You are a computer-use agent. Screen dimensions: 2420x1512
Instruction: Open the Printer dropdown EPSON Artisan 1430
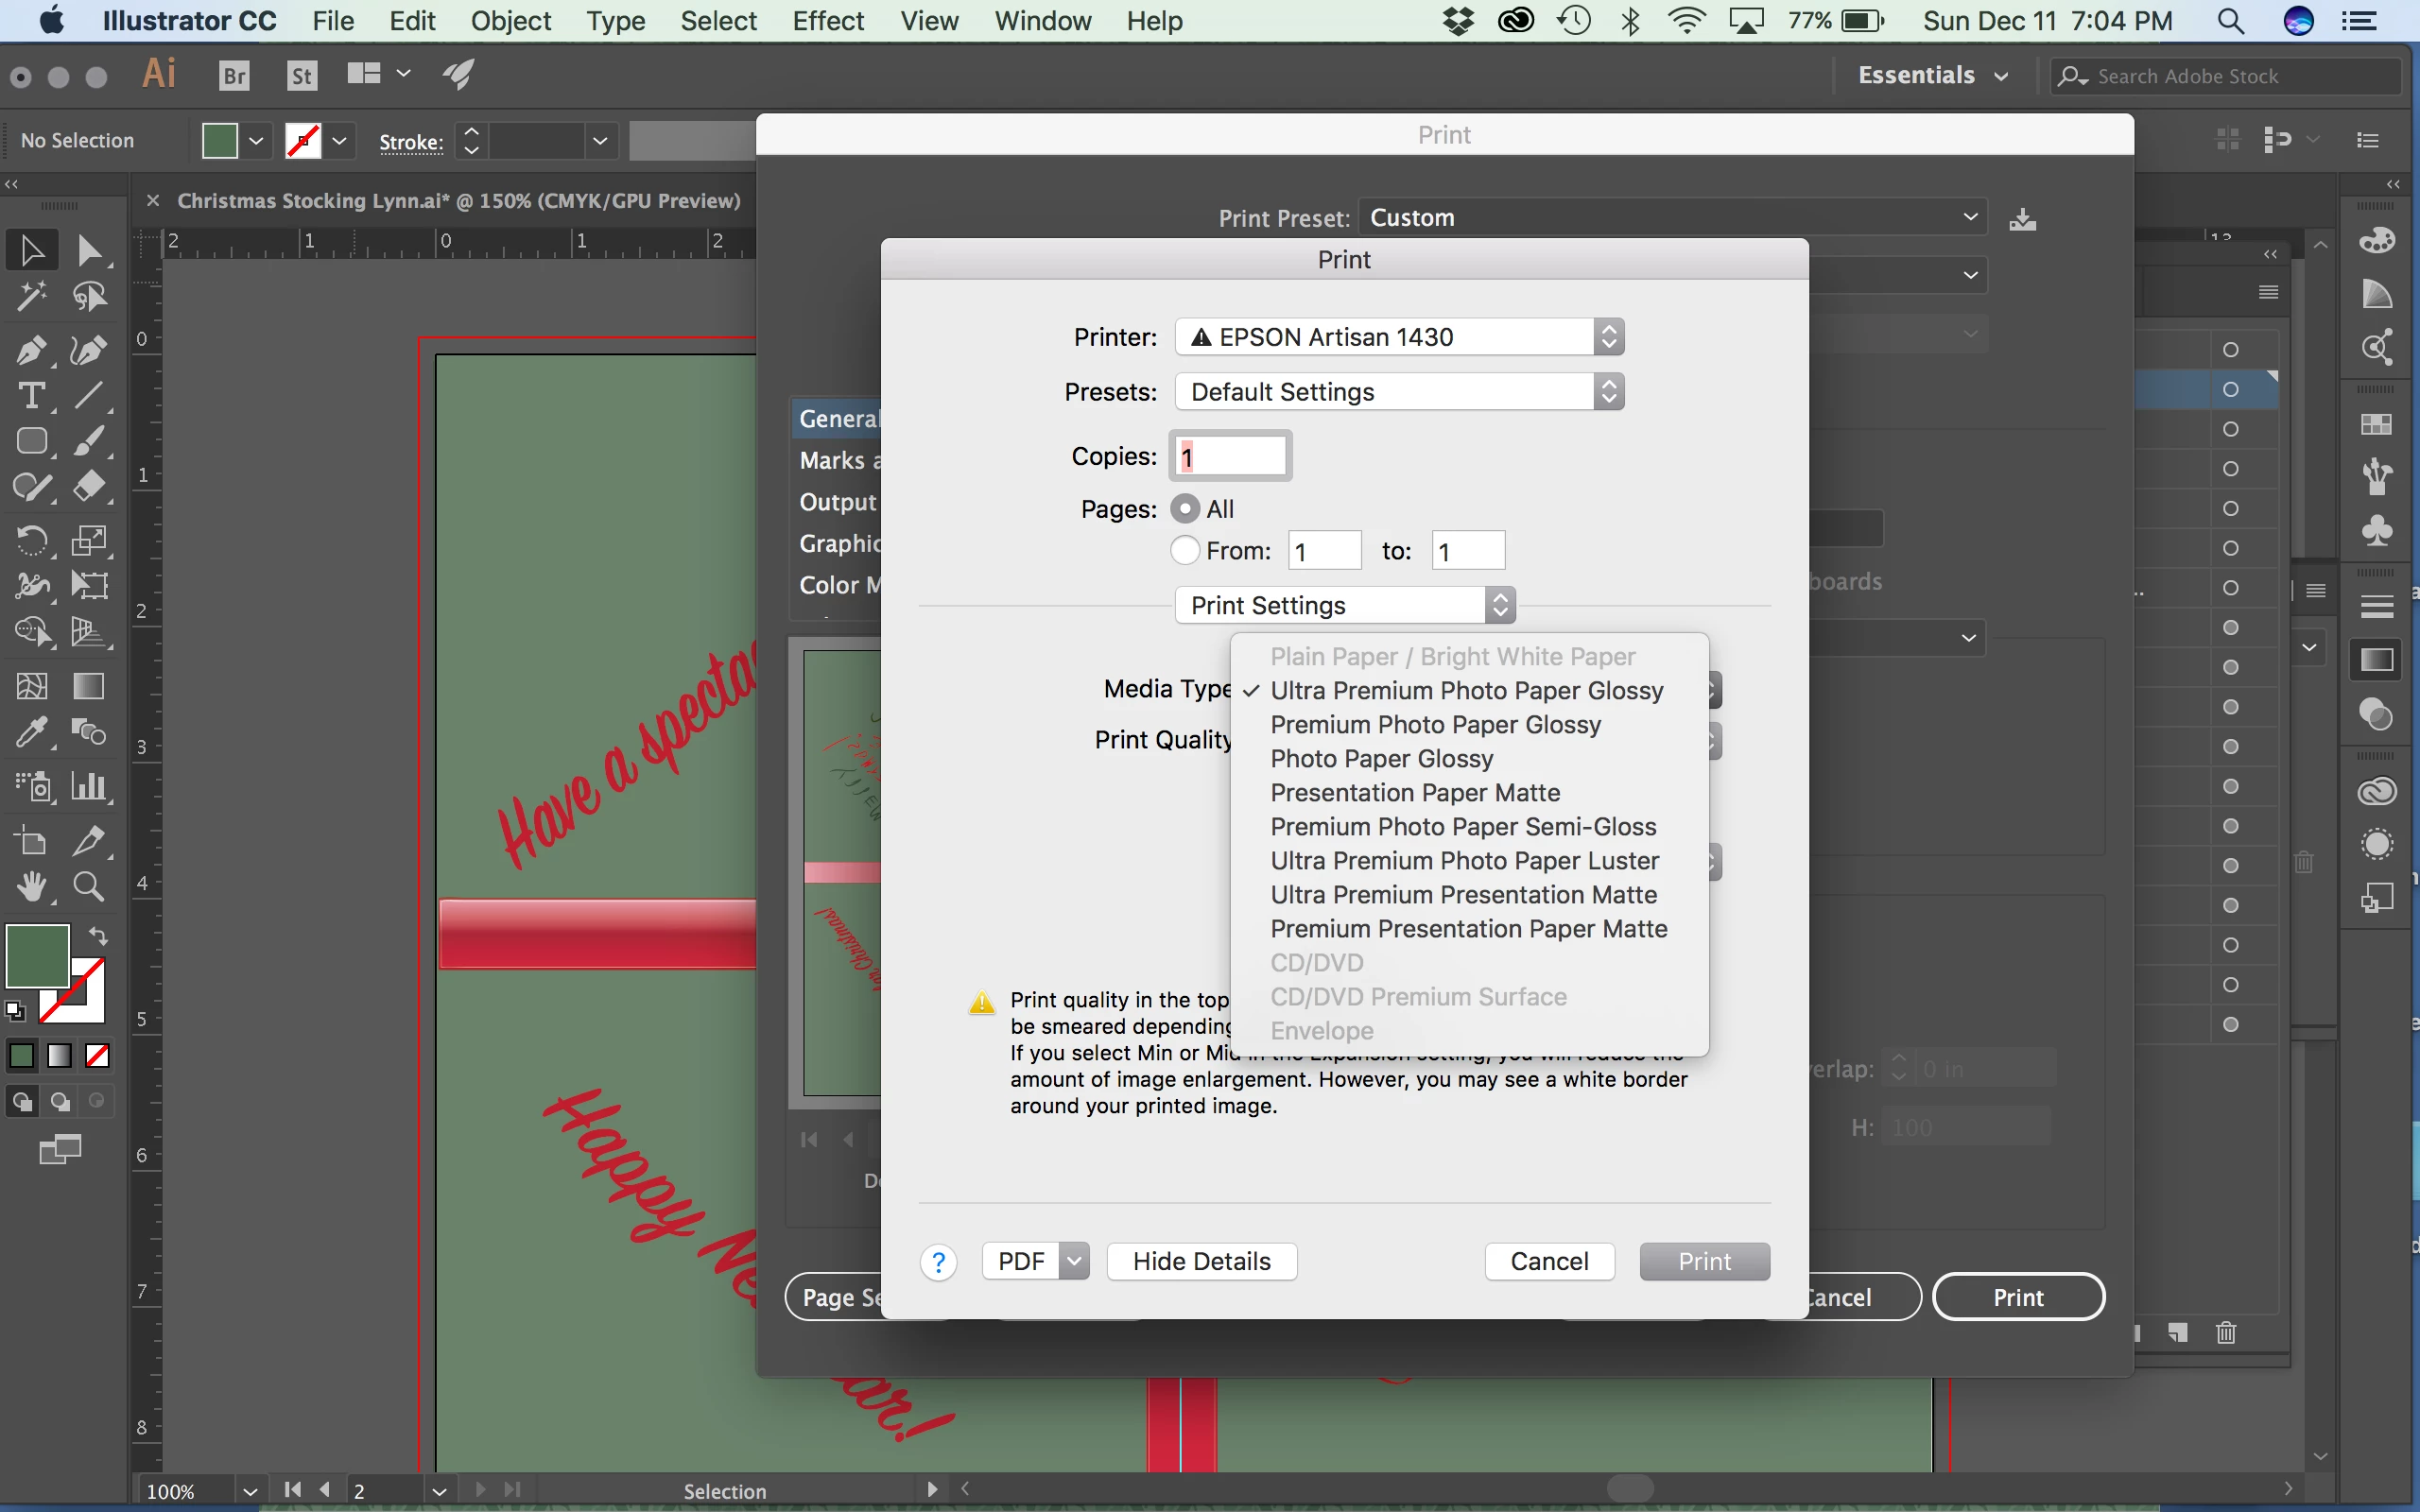1398,337
